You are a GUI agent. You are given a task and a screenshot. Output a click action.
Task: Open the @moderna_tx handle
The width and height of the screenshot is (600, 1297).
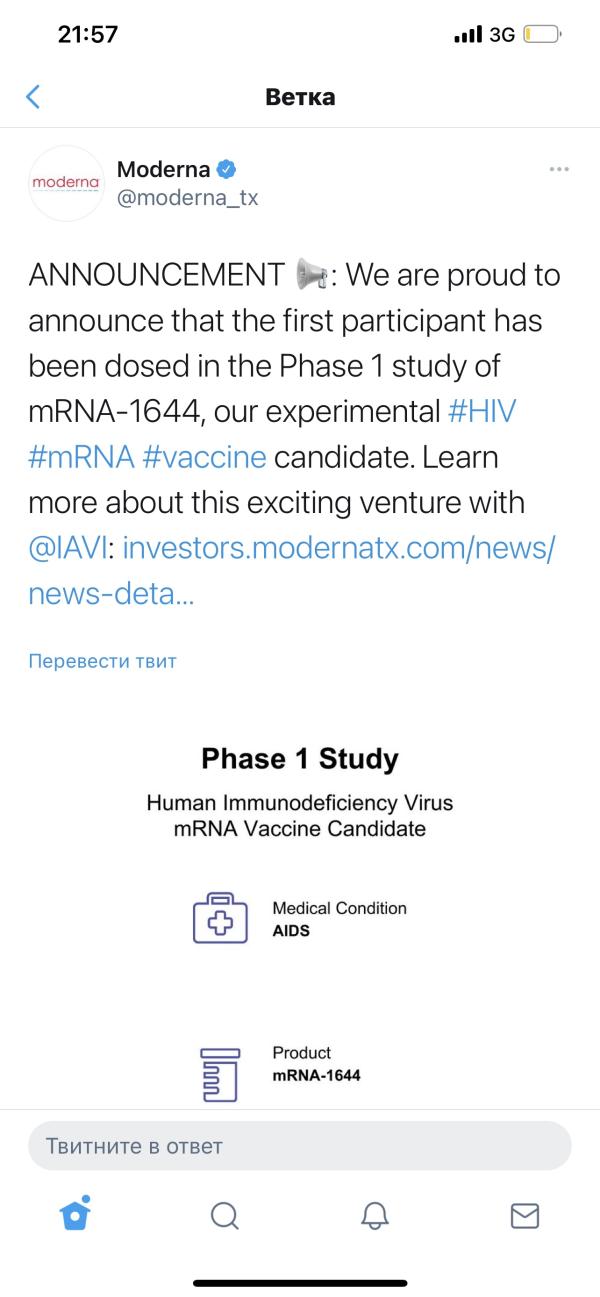188,198
